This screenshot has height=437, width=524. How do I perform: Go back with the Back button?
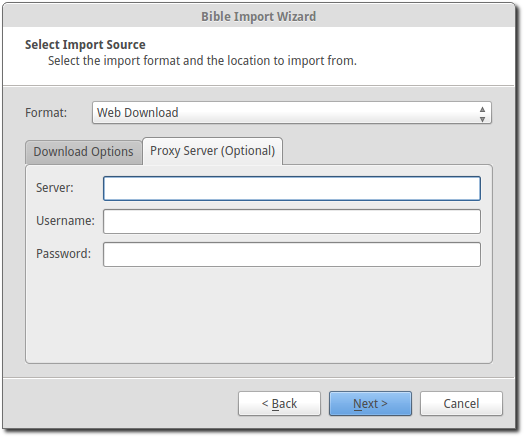279,404
